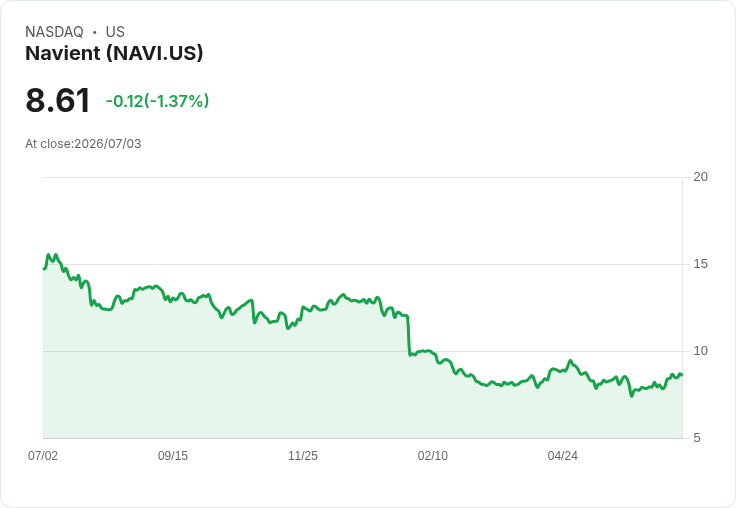Image resolution: width=736 pixels, height=508 pixels.
Task: Click the chart peak near the 07/02 start
Action: pyautogui.click(x=49, y=255)
